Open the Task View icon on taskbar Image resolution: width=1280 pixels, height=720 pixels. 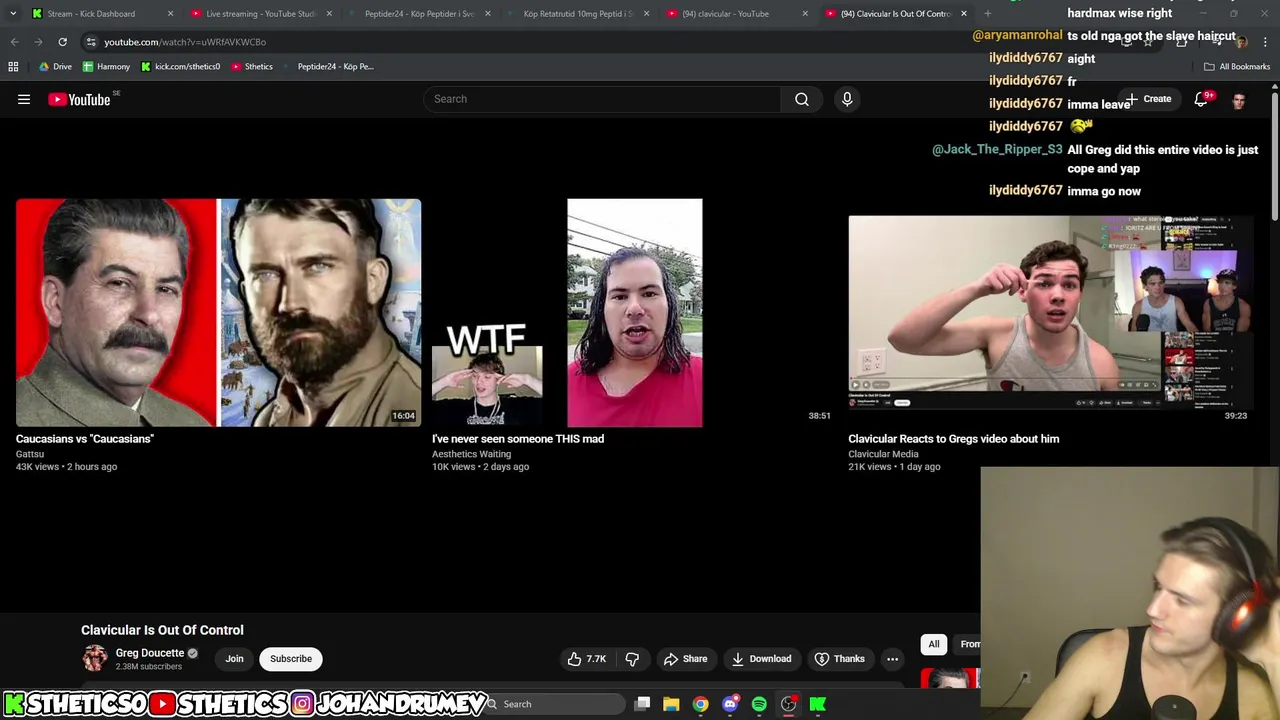pos(643,704)
